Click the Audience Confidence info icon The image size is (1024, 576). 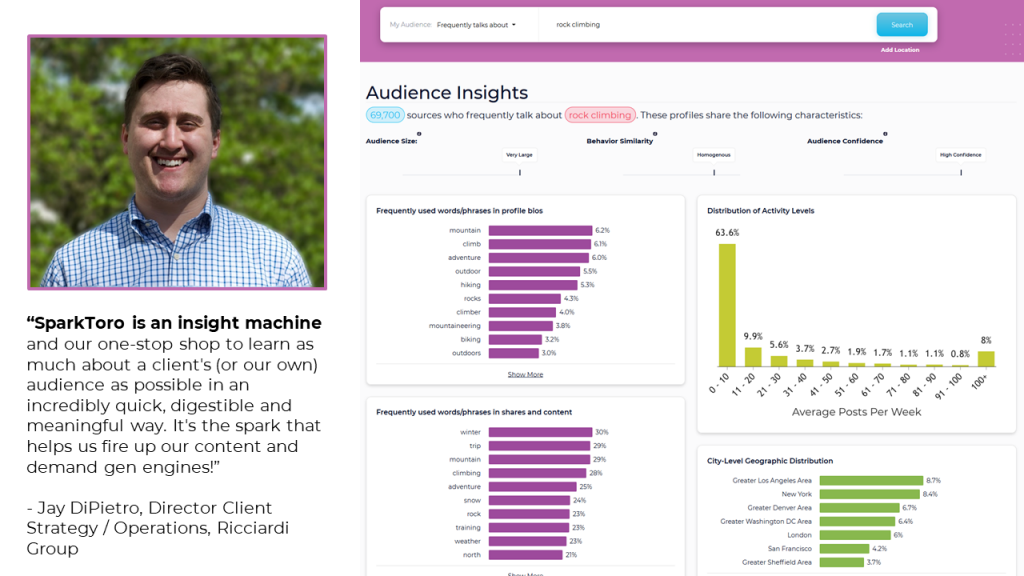pyautogui.click(x=885, y=134)
